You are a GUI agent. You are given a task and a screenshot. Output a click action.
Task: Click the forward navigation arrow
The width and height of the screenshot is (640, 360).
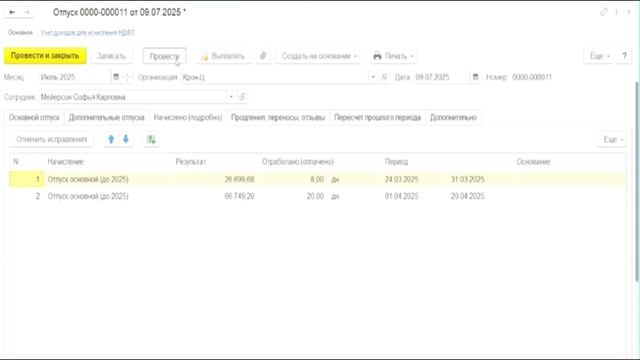pyautogui.click(x=27, y=12)
